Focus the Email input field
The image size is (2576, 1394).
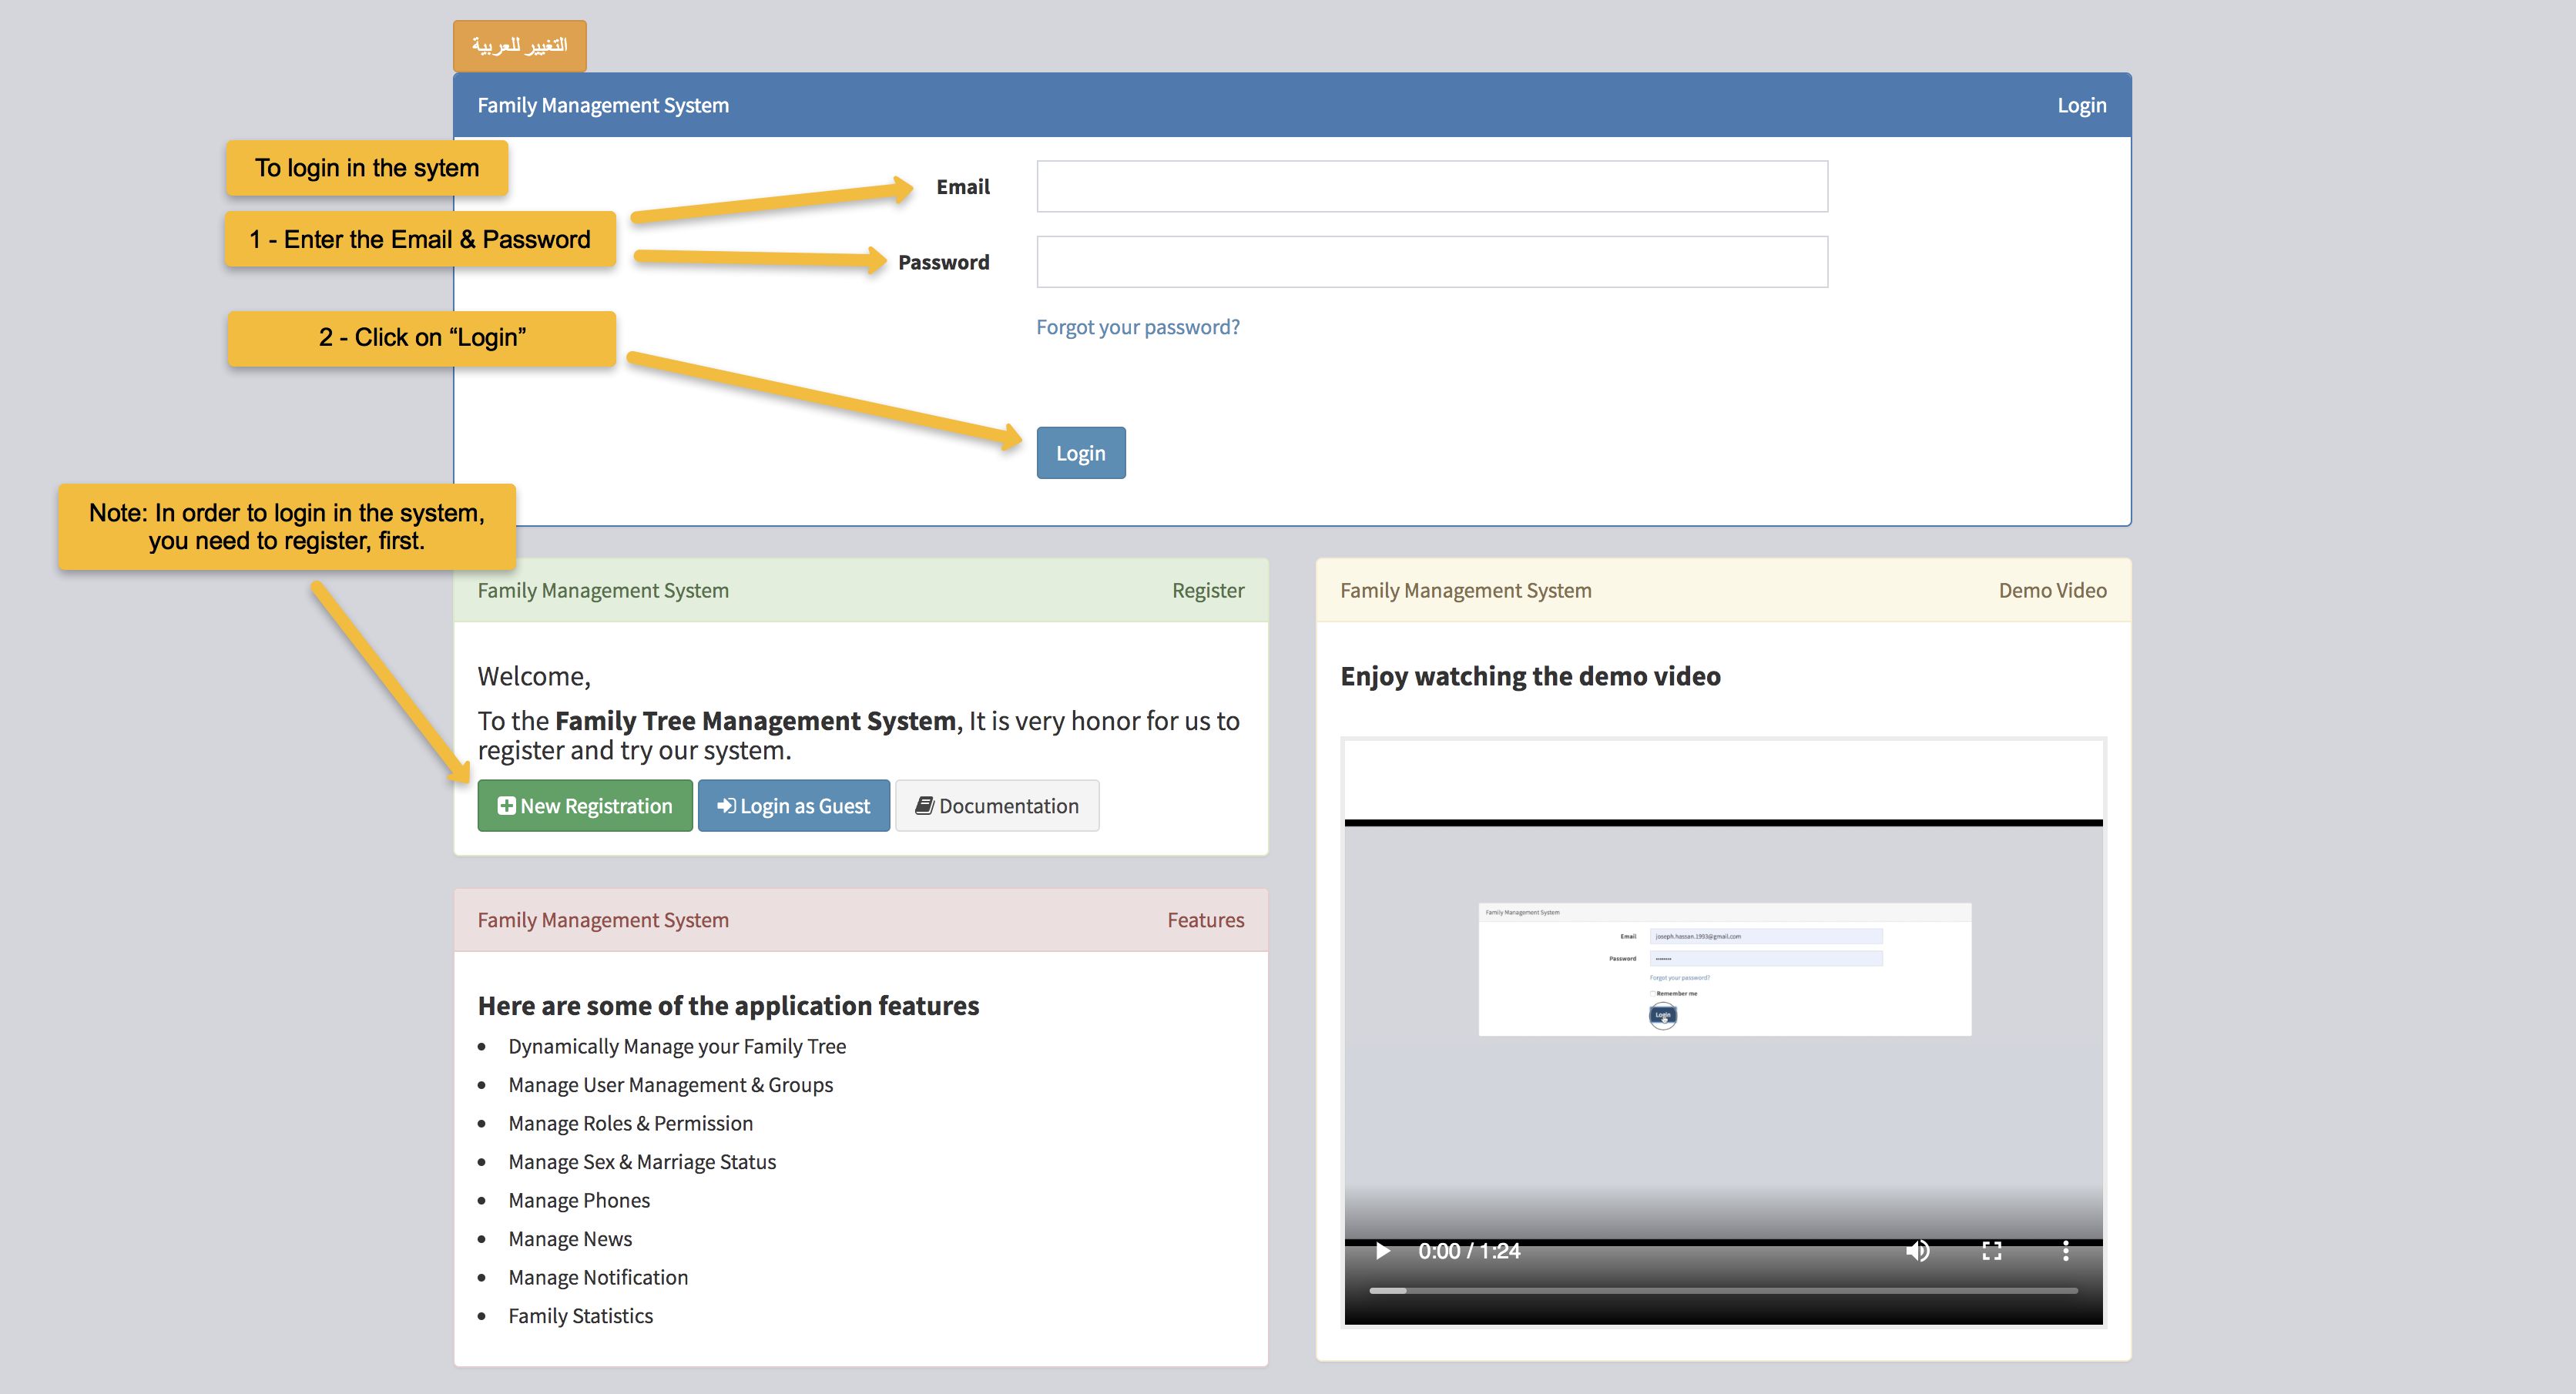click(x=1431, y=187)
